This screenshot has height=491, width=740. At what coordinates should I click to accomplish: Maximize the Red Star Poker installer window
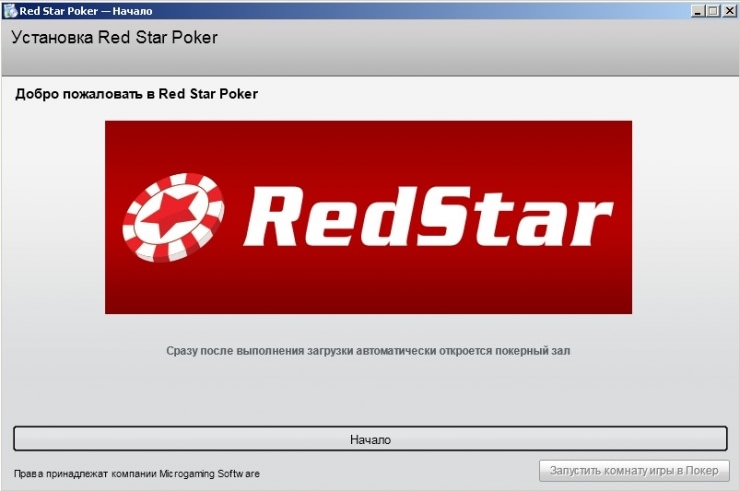[x=713, y=10]
